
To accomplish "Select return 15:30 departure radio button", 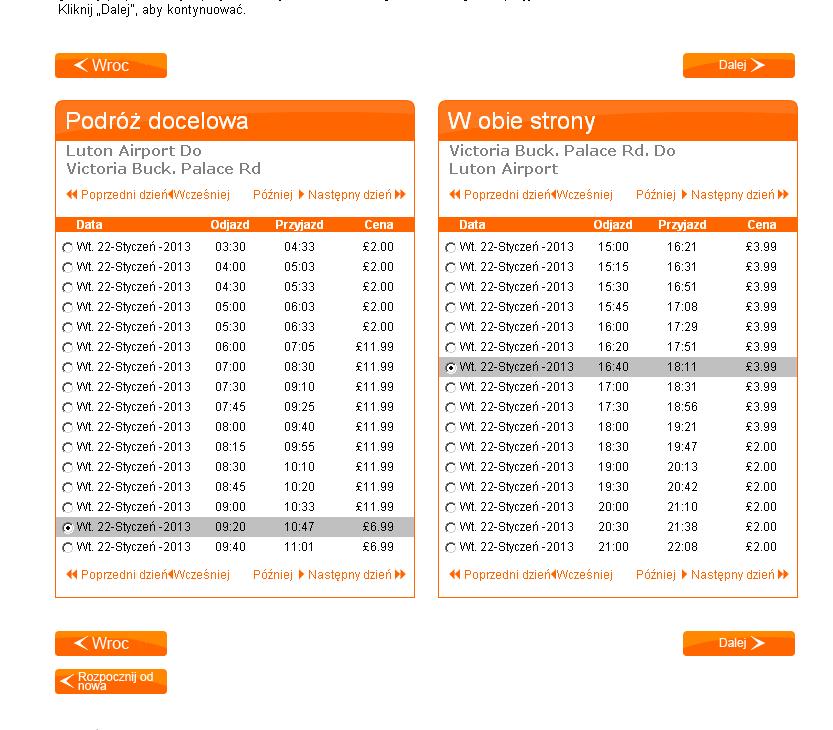I will [450, 287].
